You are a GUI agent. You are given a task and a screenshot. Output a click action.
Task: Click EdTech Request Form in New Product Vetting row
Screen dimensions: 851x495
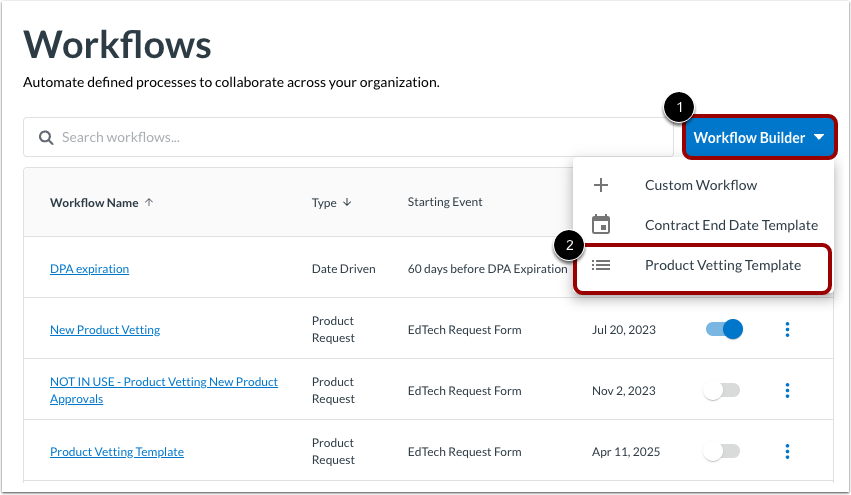coord(465,329)
